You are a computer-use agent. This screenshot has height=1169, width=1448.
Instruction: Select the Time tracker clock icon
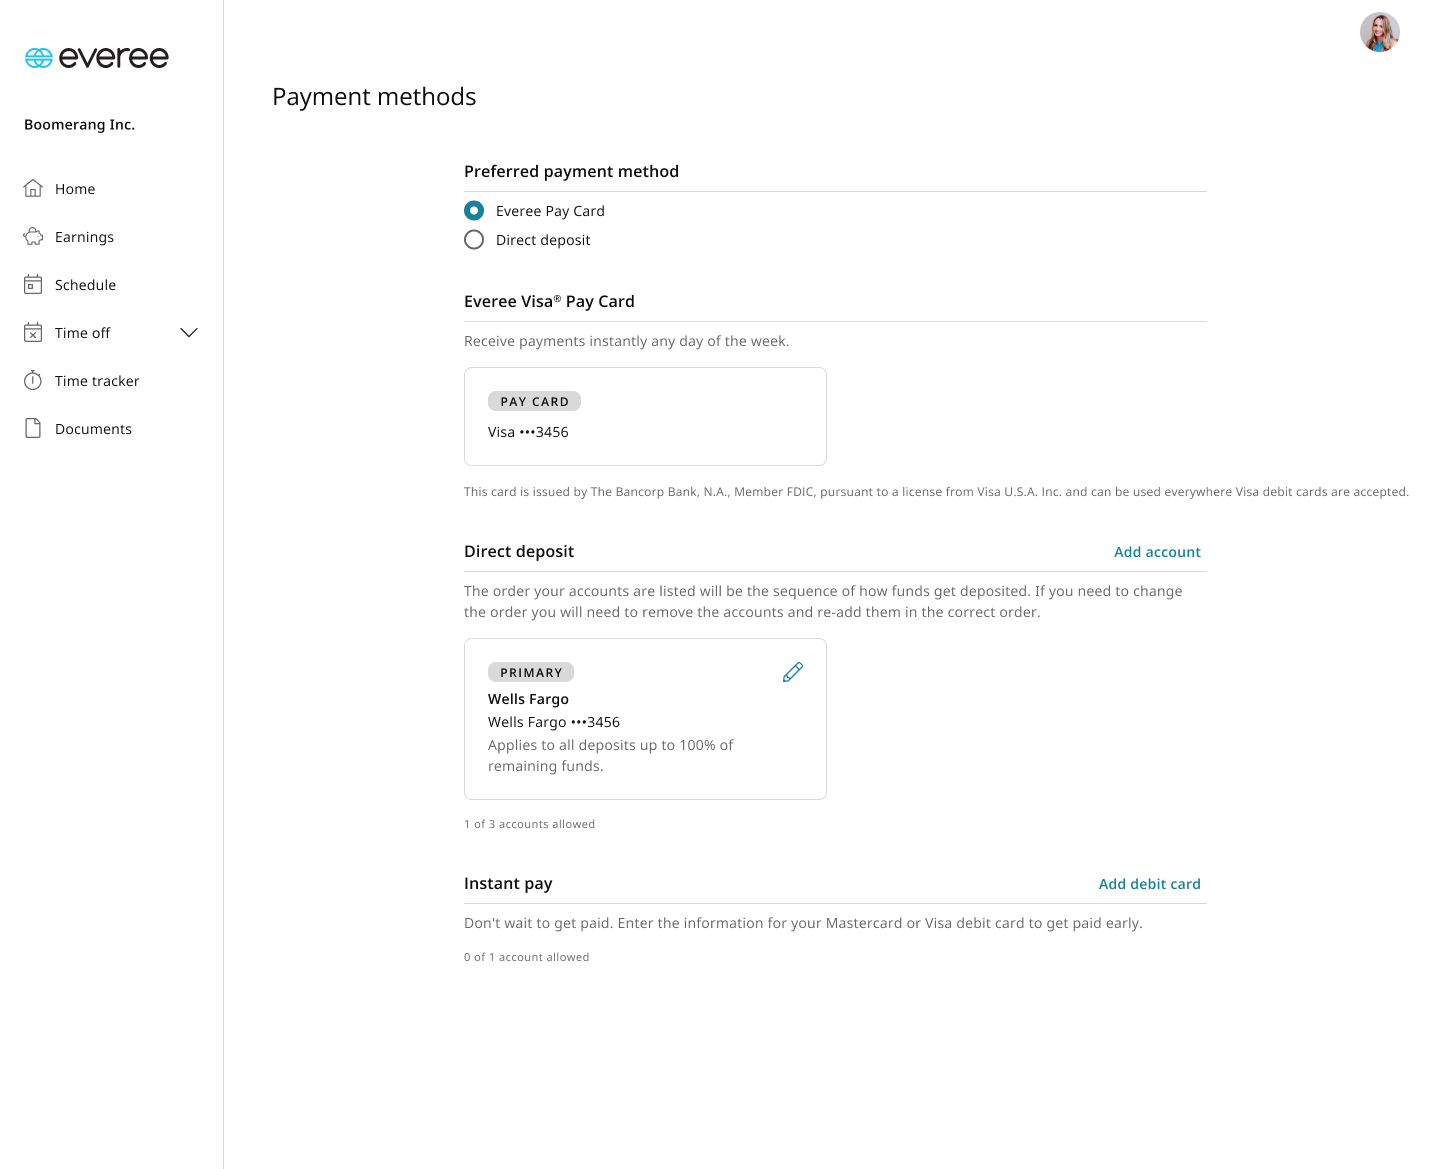pos(33,380)
